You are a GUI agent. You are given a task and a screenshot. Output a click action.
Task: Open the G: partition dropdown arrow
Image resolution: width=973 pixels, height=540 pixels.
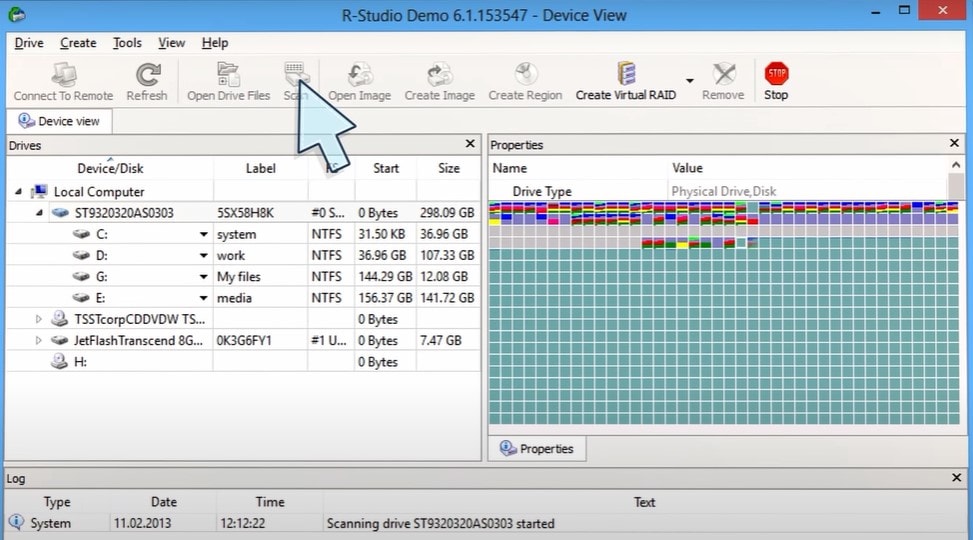click(203, 277)
